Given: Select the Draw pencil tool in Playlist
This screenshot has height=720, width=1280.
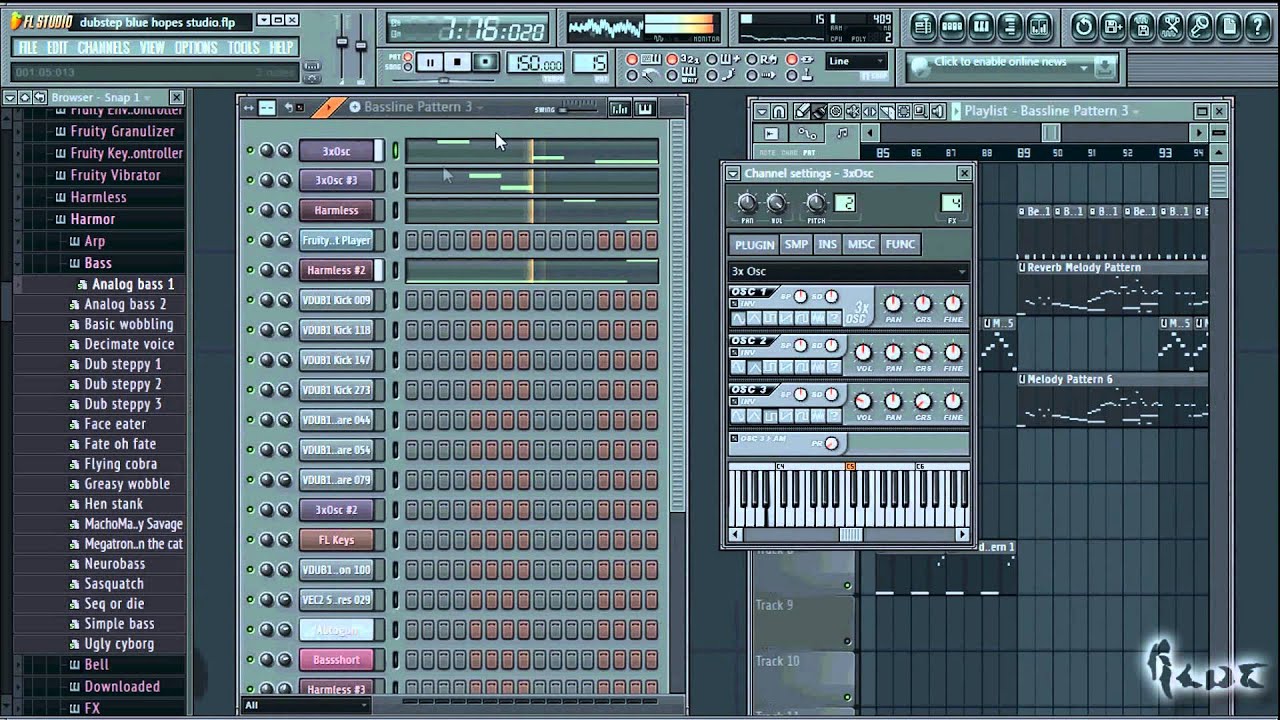Looking at the screenshot, I should pos(802,111).
